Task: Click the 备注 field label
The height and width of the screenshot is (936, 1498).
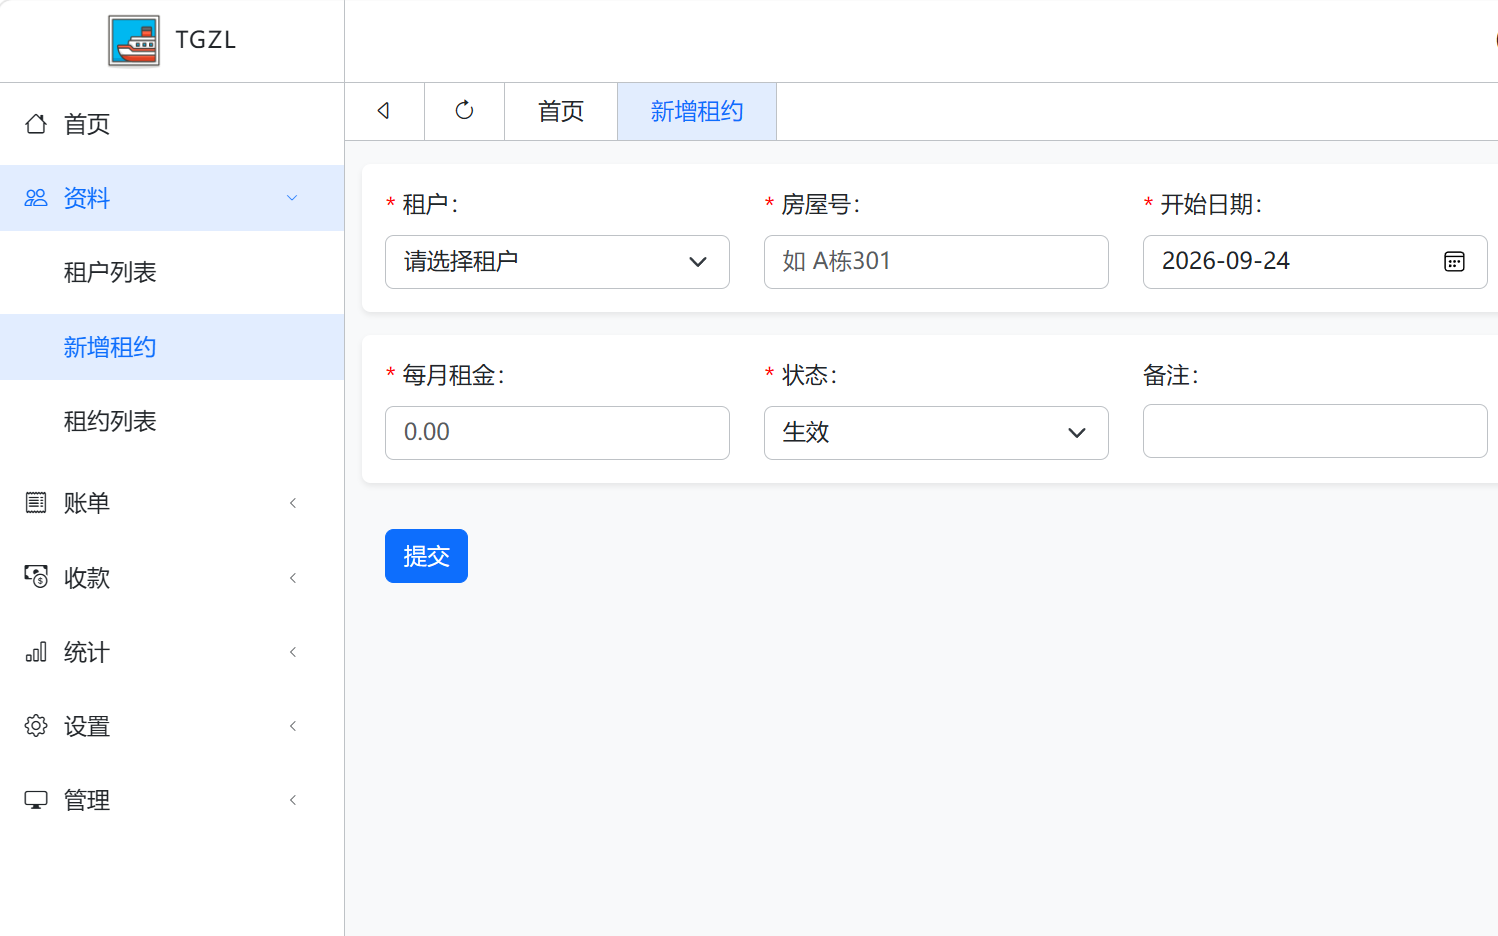Action: point(1170,375)
